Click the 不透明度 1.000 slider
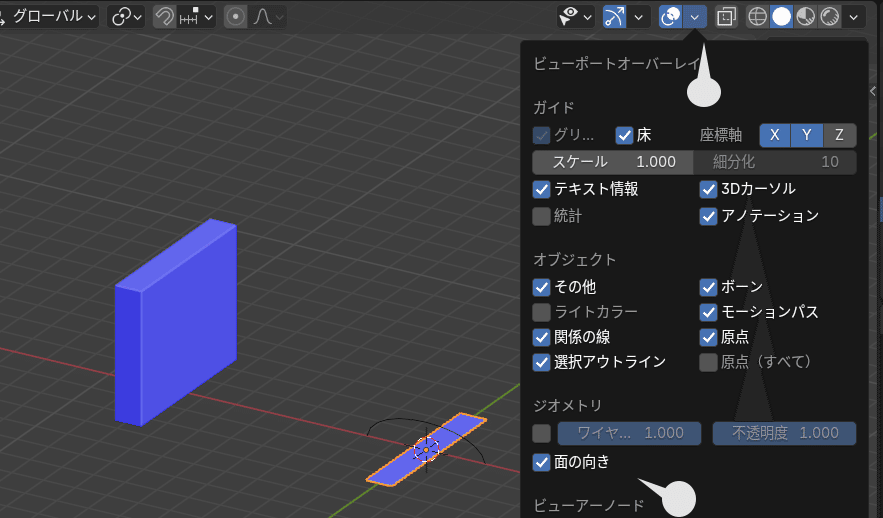This screenshot has width=883, height=518. click(784, 434)
